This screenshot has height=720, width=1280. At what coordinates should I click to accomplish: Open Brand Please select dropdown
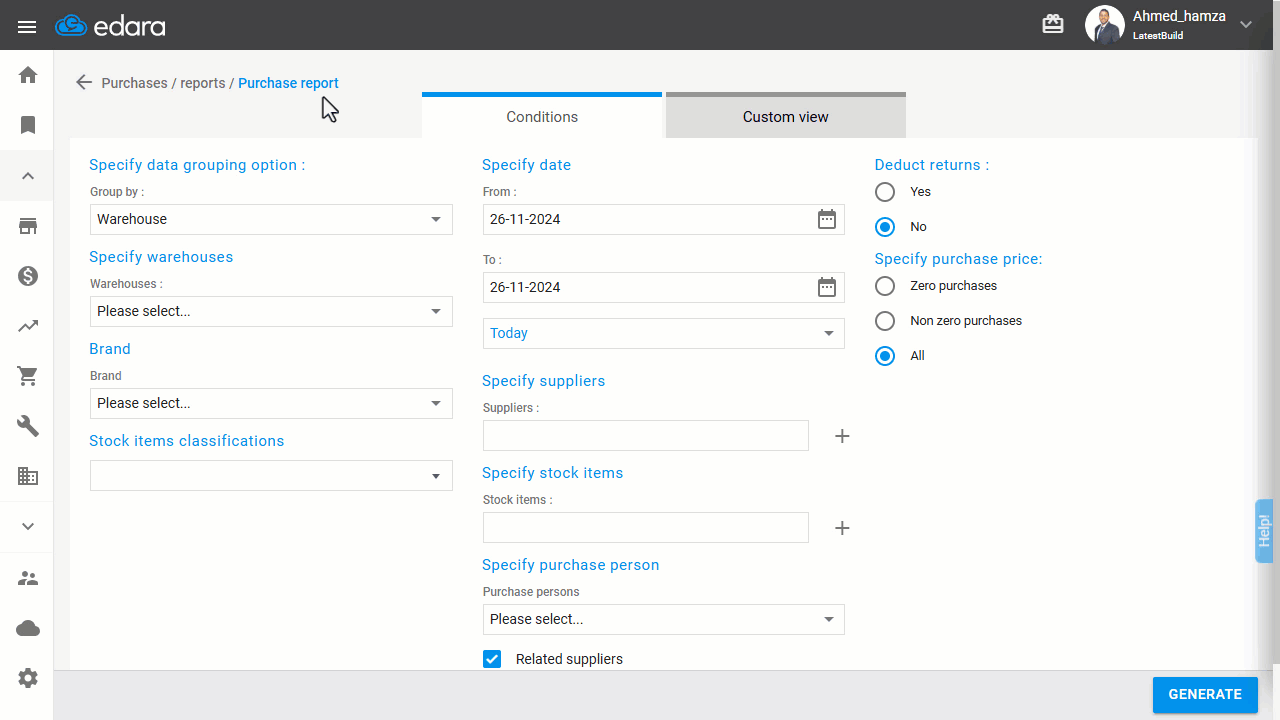[x=271, y=403]
